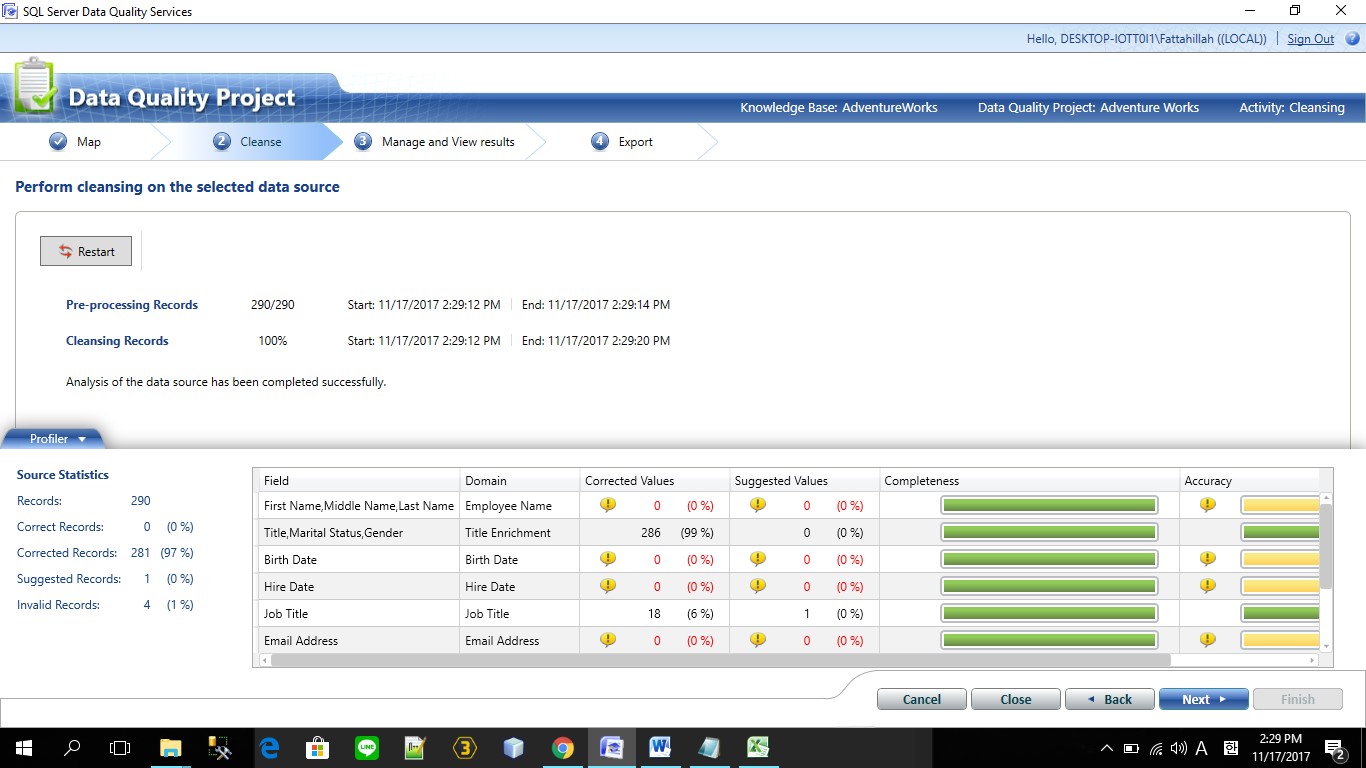The image size is (1366, 768).
Task: Click the Suggested Values warning icon for Employee Name
Action: [x=758, y=505]
